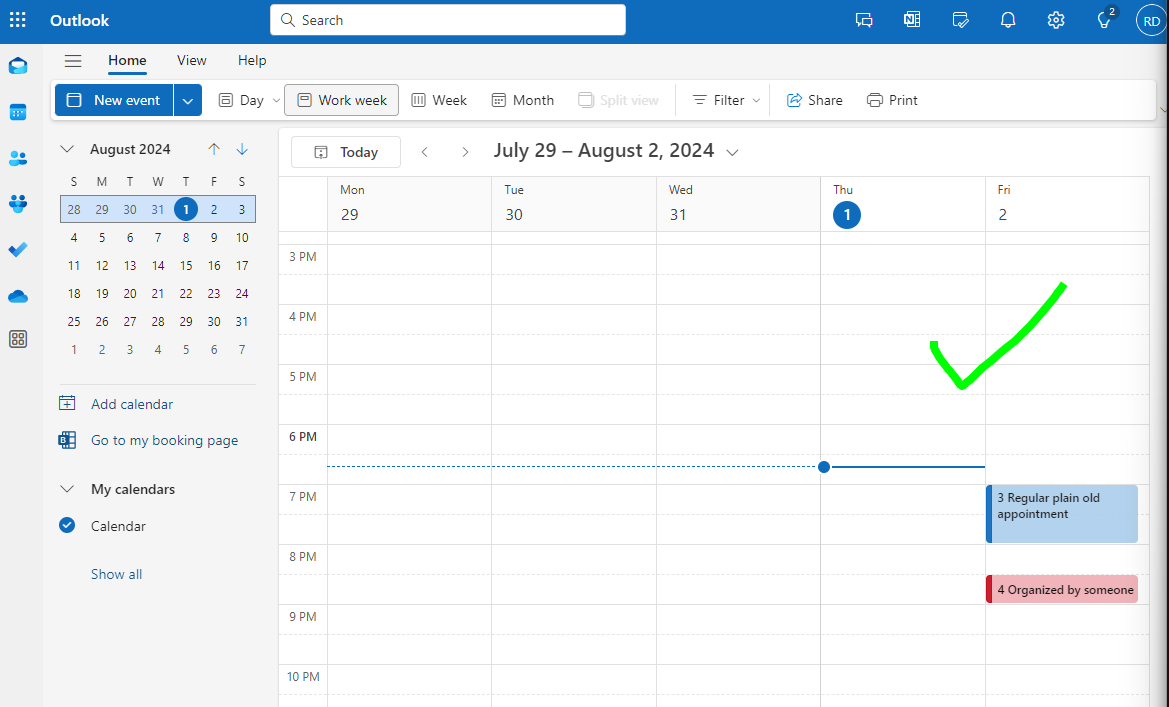Click the booking page icon
The width and height of the screenshot is (1169, 707).
coord(67,440)
